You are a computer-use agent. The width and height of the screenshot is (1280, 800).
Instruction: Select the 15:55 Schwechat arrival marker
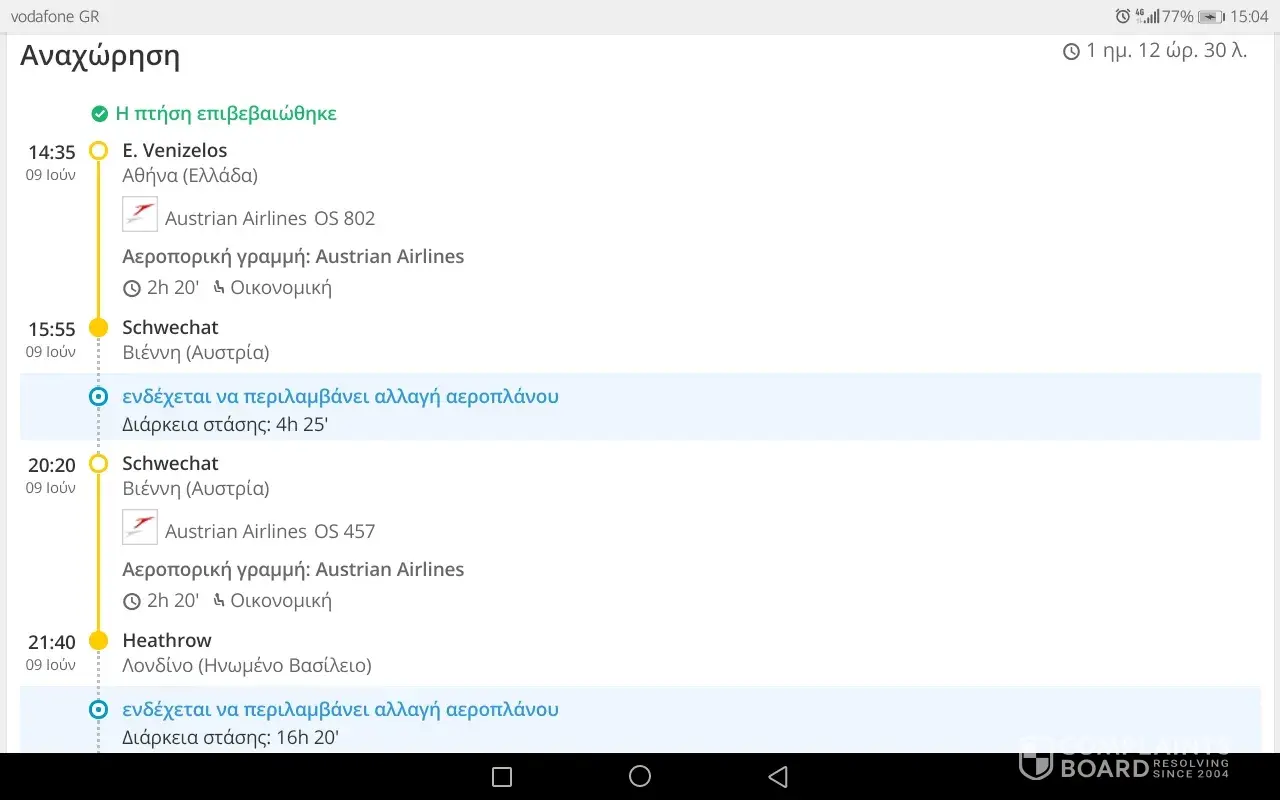click(x=98, y=328)
